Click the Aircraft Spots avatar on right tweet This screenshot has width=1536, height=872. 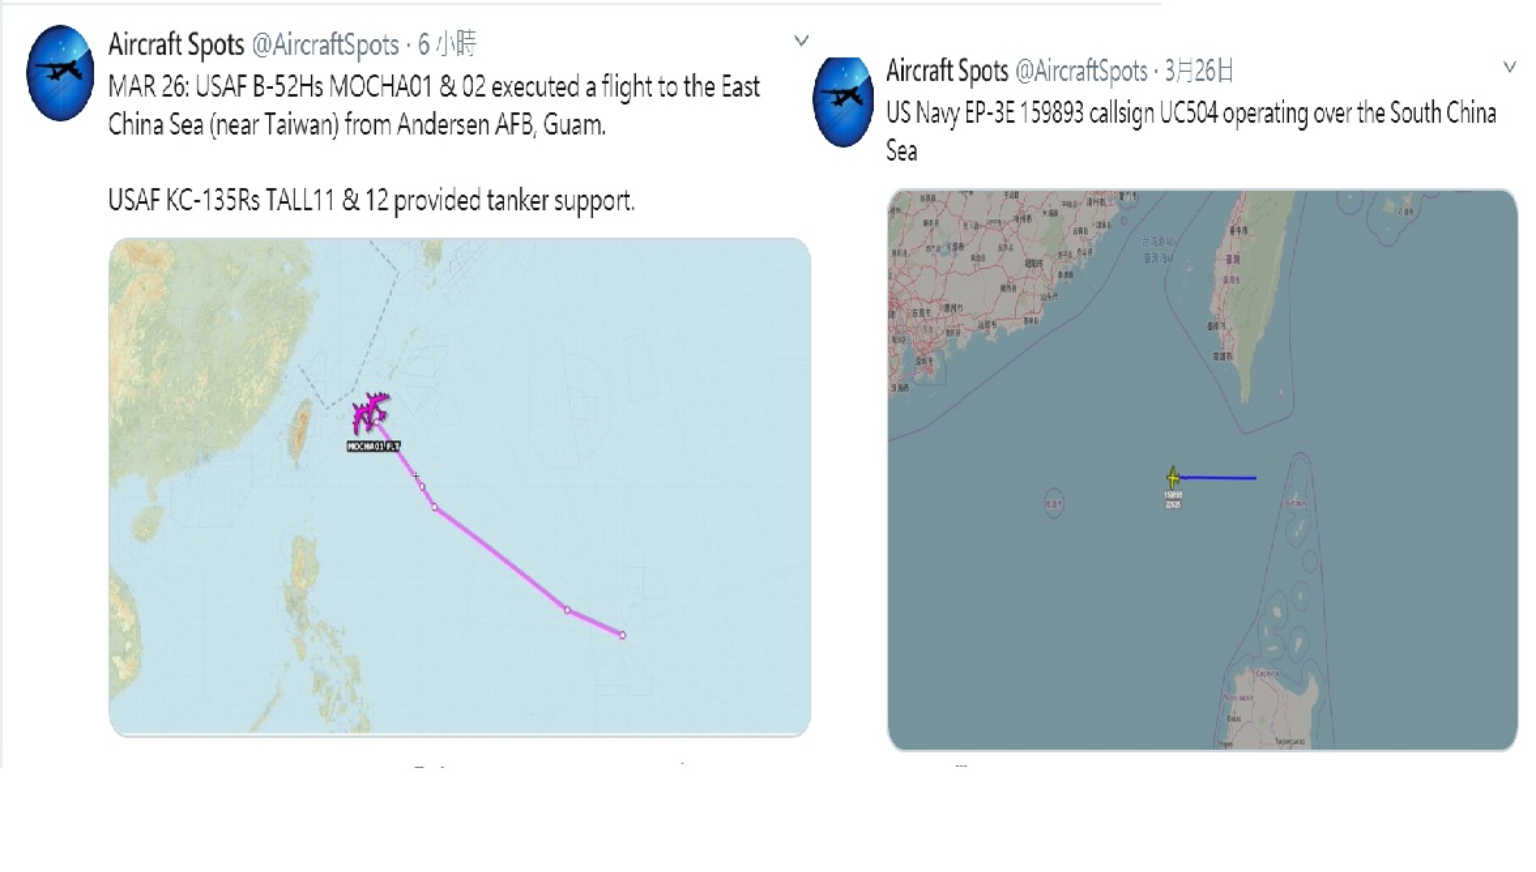(x=843, y=101)
